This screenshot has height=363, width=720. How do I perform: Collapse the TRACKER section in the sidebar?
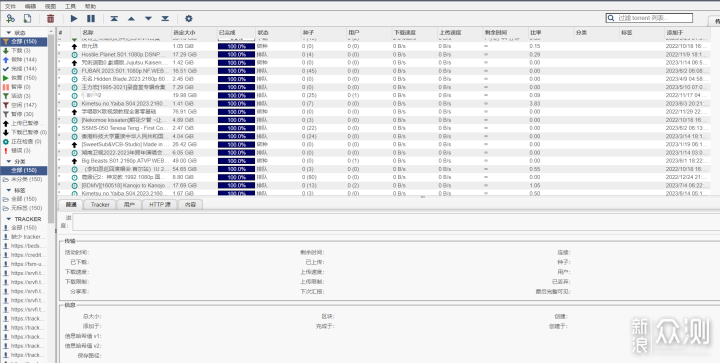[9, 219]
